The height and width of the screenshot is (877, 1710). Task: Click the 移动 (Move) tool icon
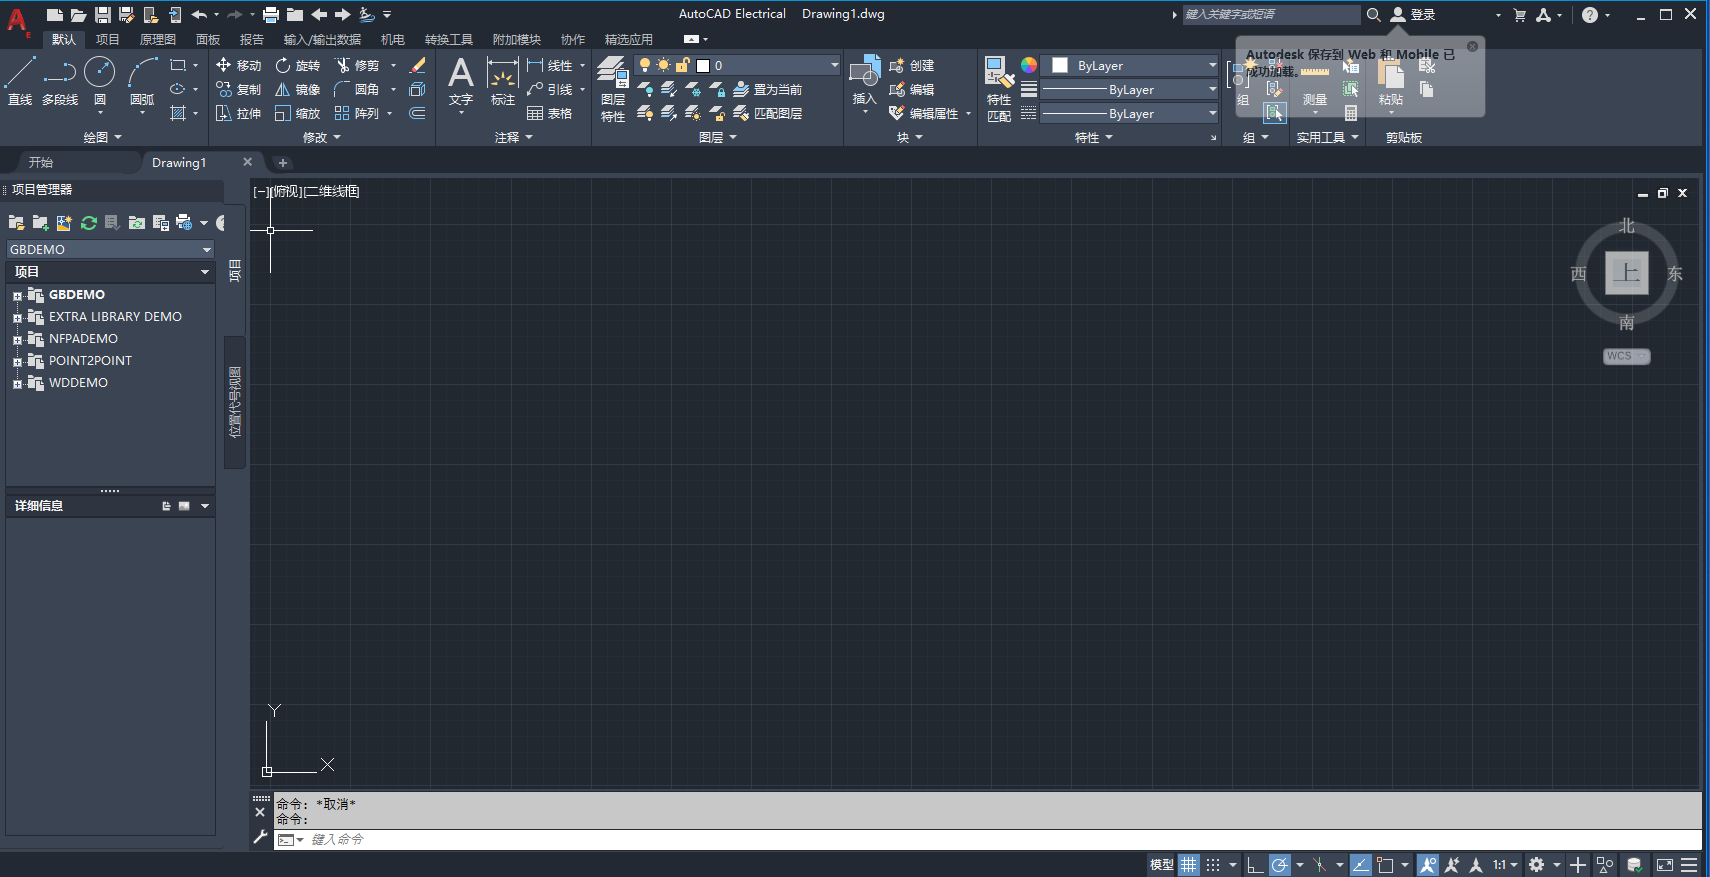[x=224, y=65]
